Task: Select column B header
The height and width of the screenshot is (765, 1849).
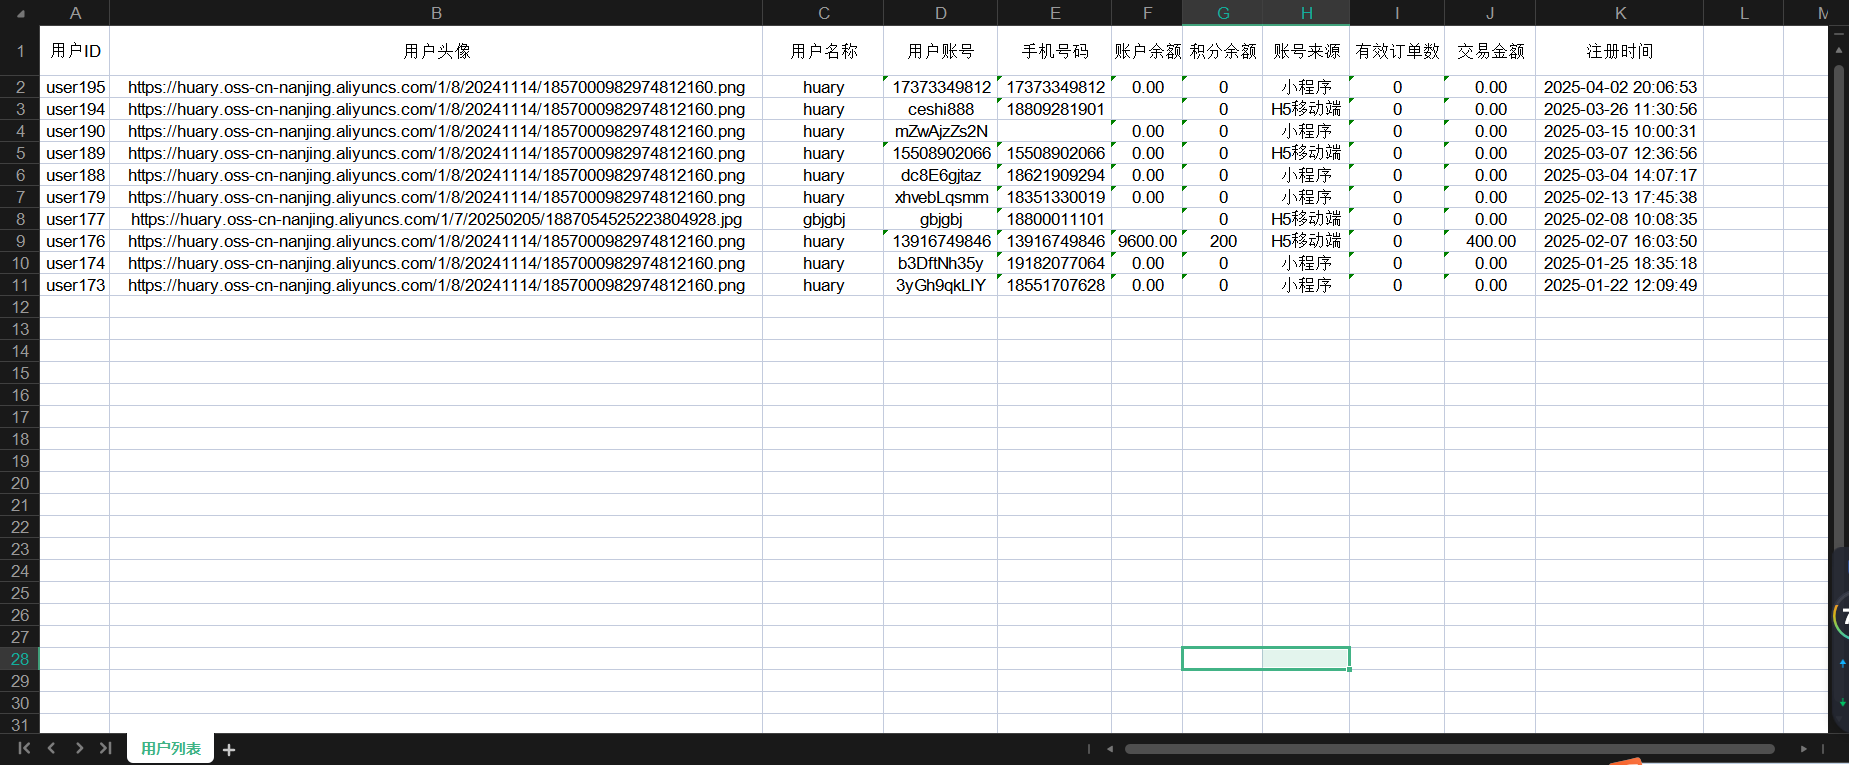Action: click(x=436, y=13)
